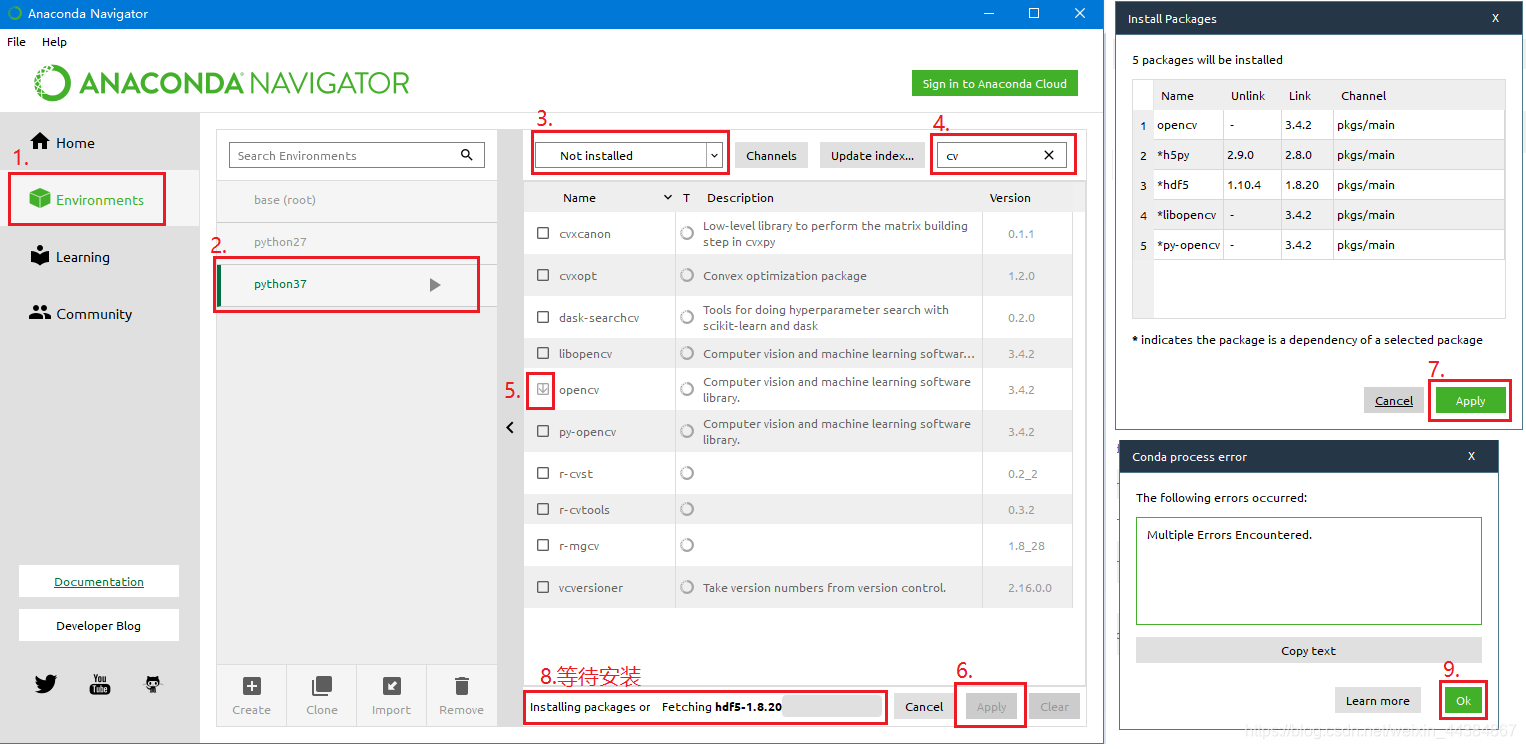Check the cvxcanon package checkbox
Viewport: 1526px width, 749px height.
coord(543,233)
